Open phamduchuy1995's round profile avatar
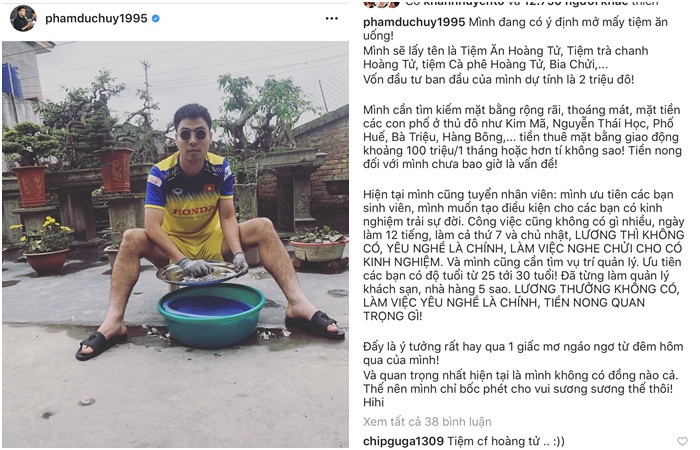 pos(23,18)
